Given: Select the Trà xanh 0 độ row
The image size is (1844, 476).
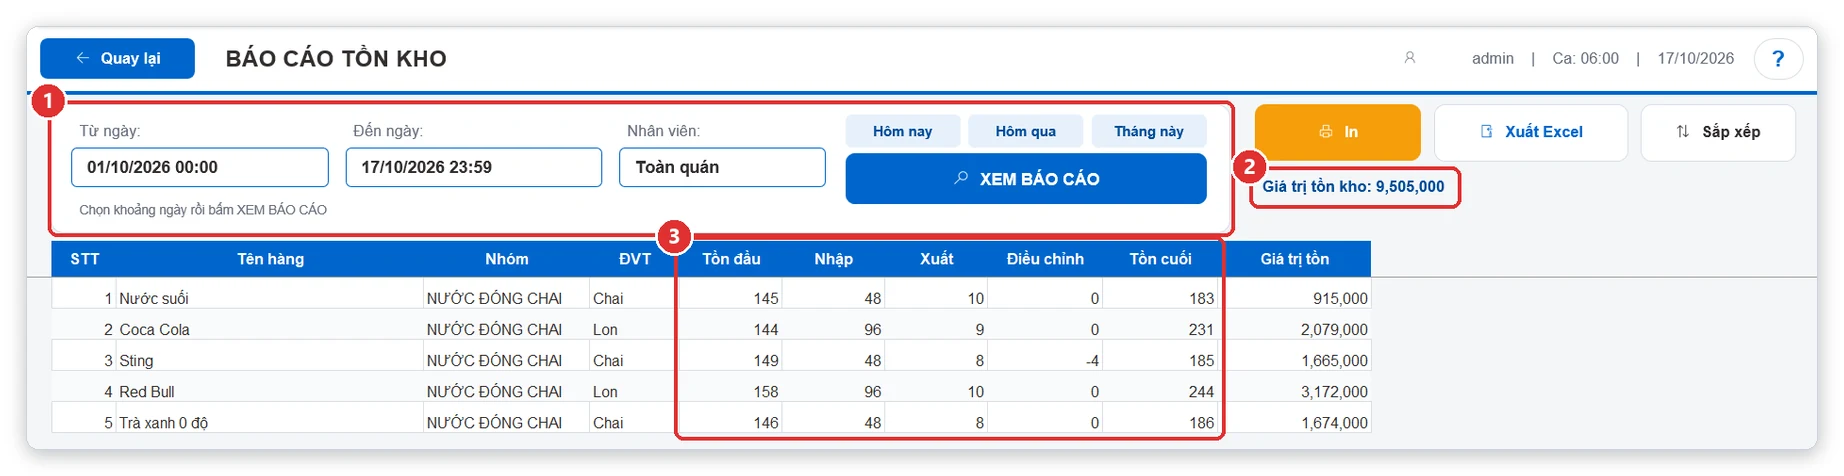Looking at the screenshot, I should point(711,422).
